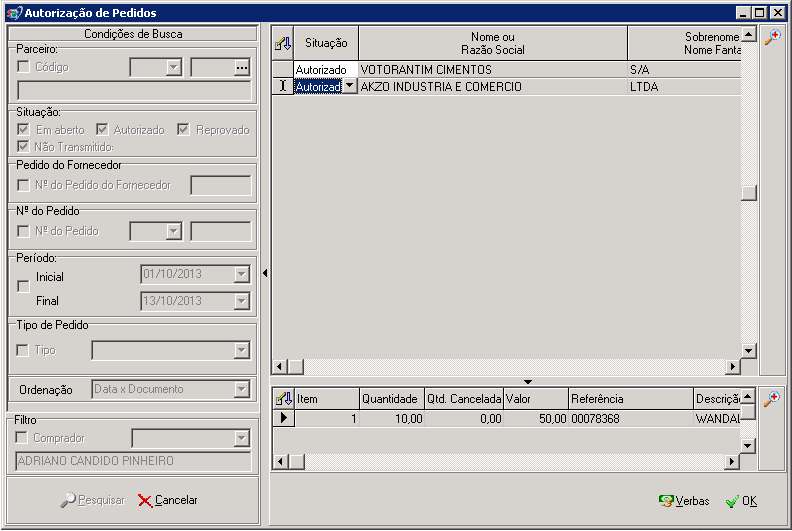Click the sort icon in items grid header
Image resolution: width=792 pixels, height=531 pixels.
283,399
